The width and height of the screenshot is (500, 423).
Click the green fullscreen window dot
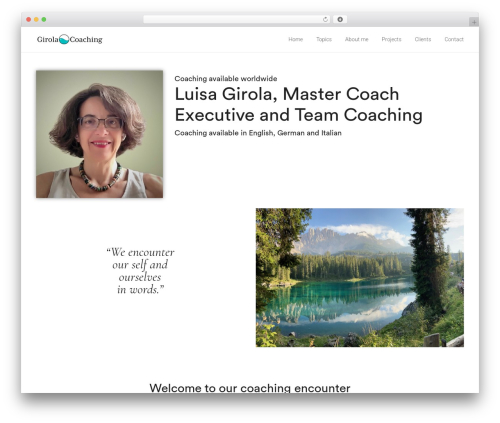click(44, 20)
